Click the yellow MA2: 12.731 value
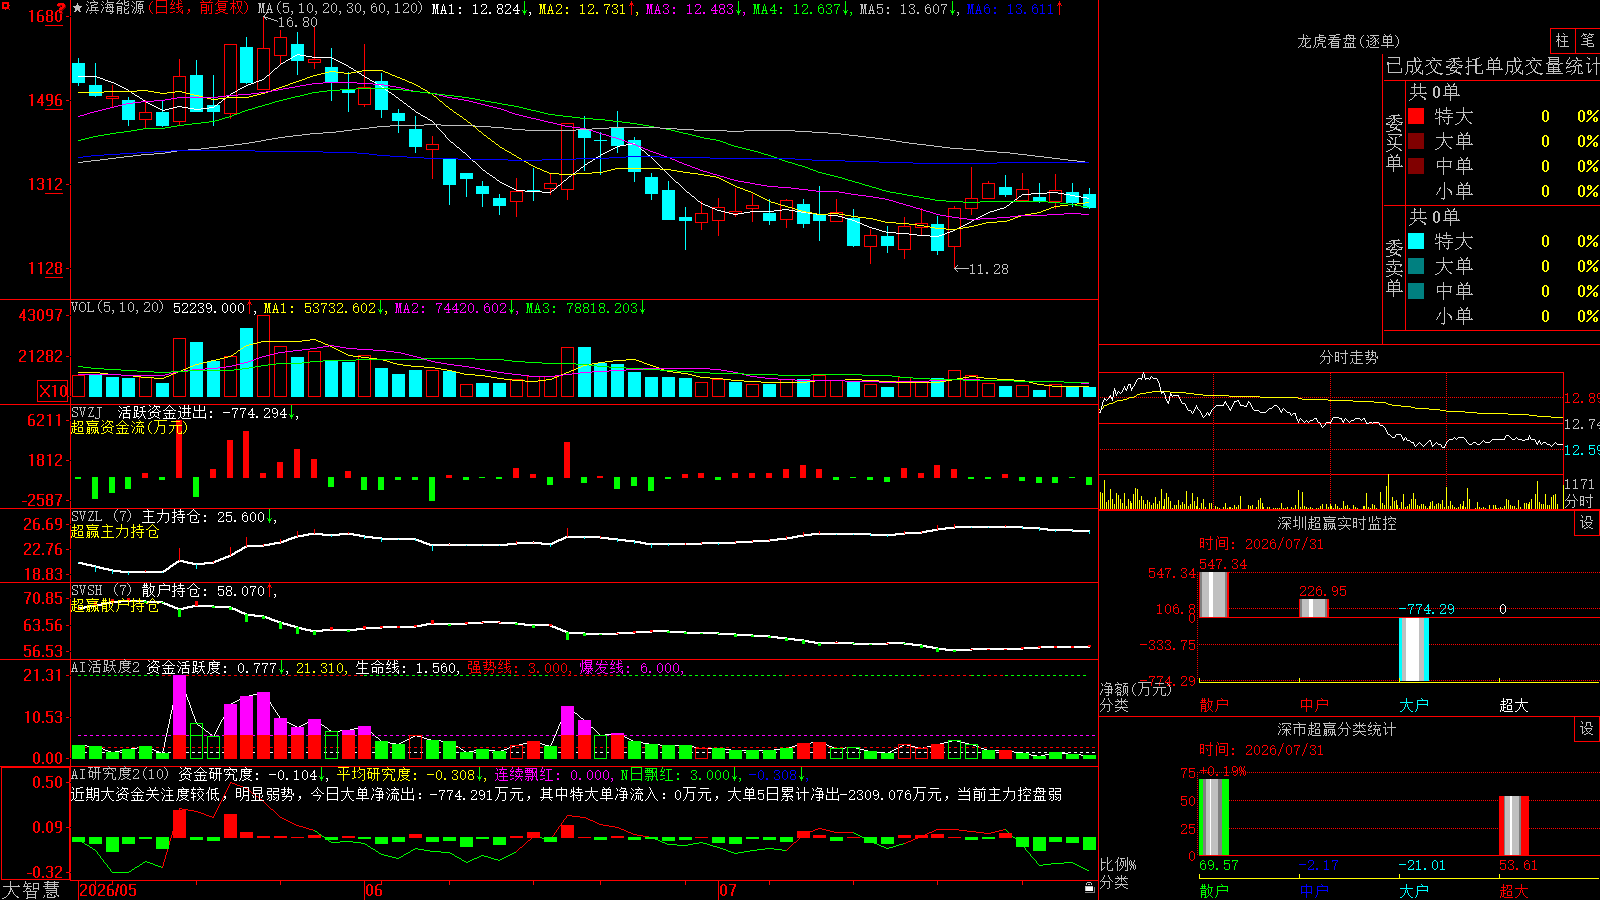The image size is (1600, 900). click(x=587, y=9)
